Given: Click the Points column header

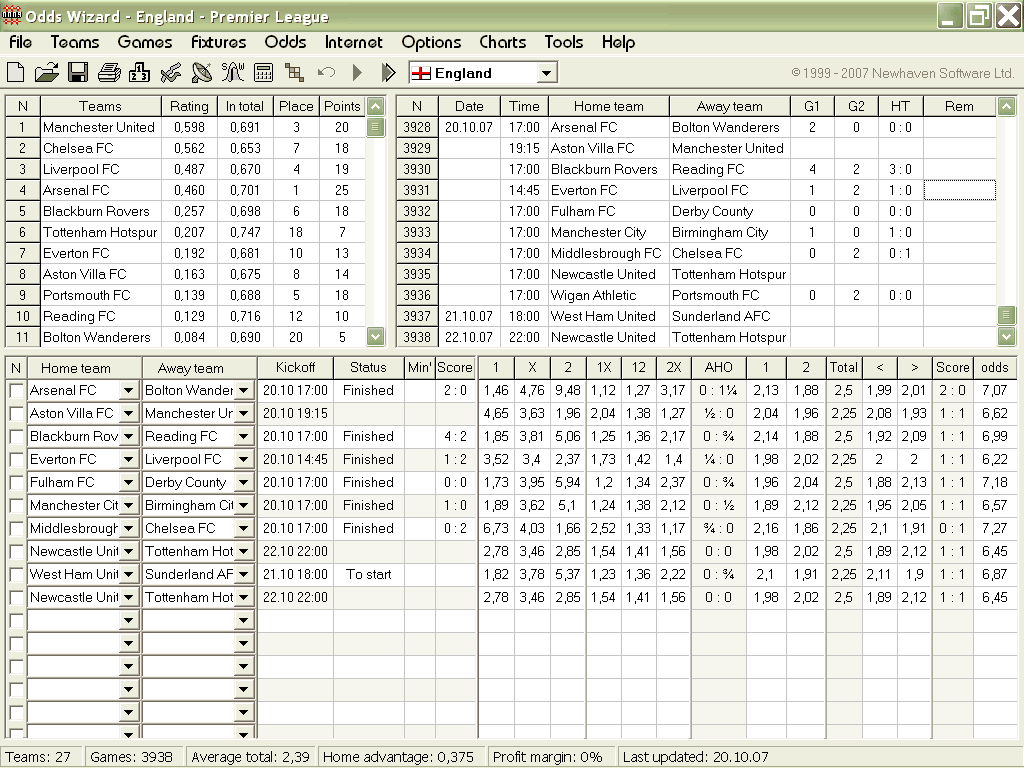Looking at the screenshot, I should coord(342,106).
